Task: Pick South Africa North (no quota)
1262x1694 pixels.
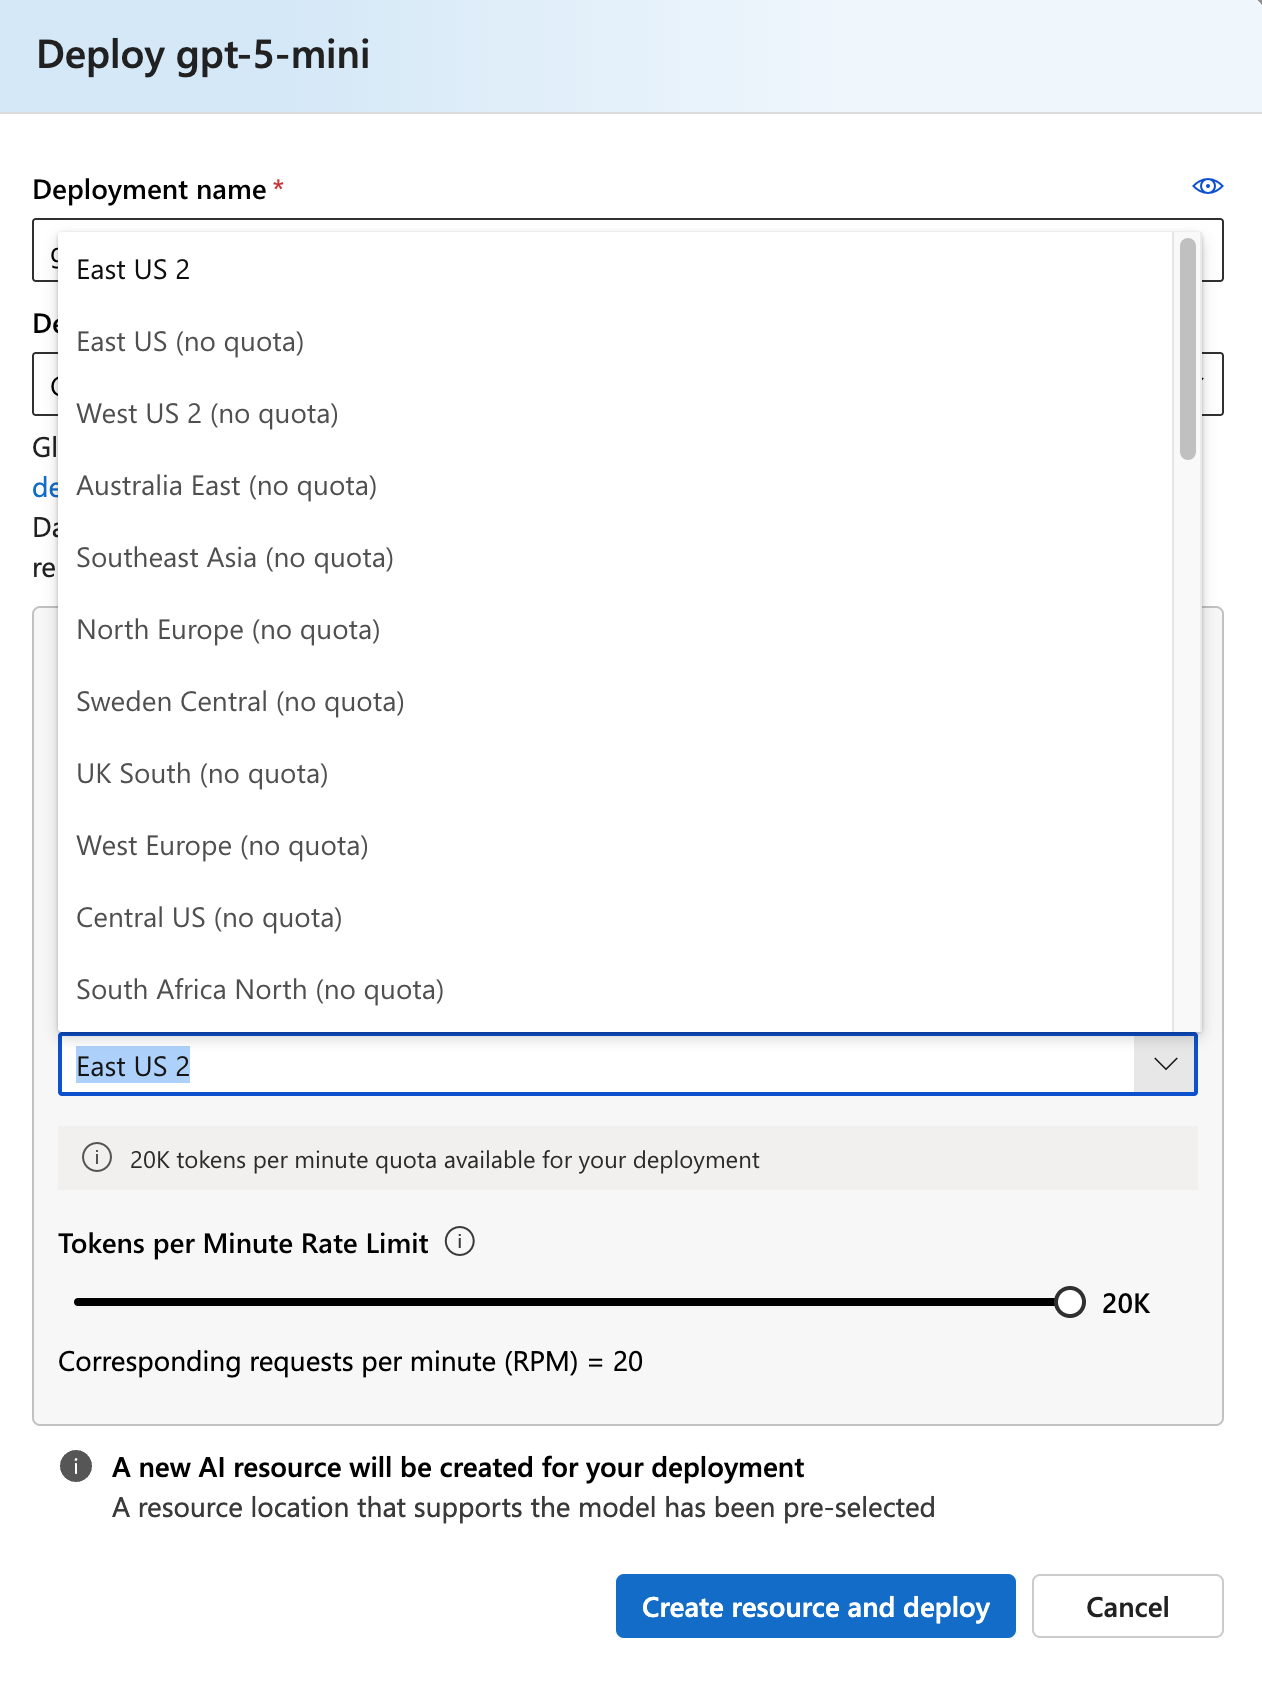Action: [615, 990]
